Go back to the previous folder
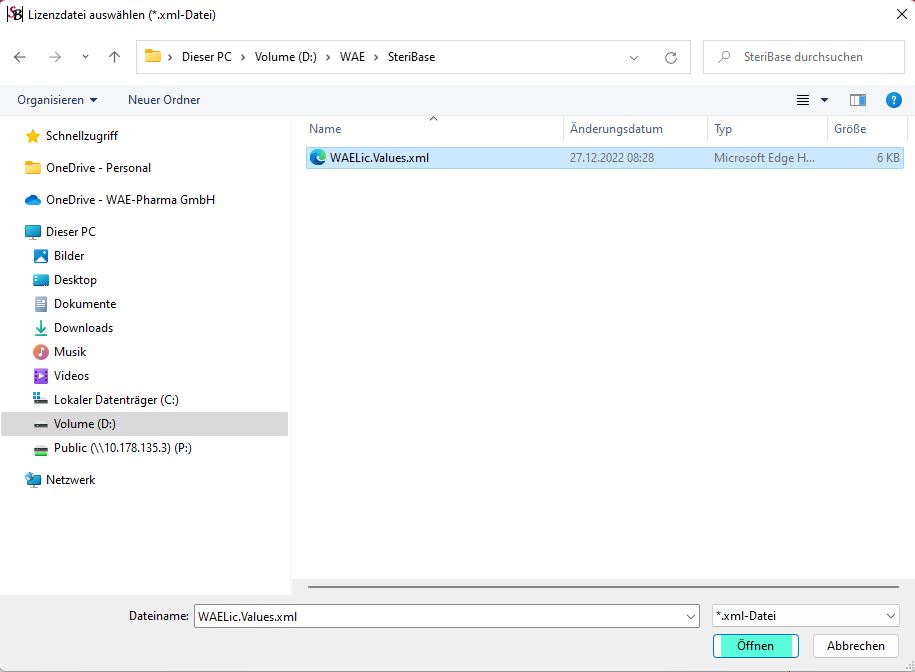Viewport: 915px width, 672px height. (x=20, y=57)
